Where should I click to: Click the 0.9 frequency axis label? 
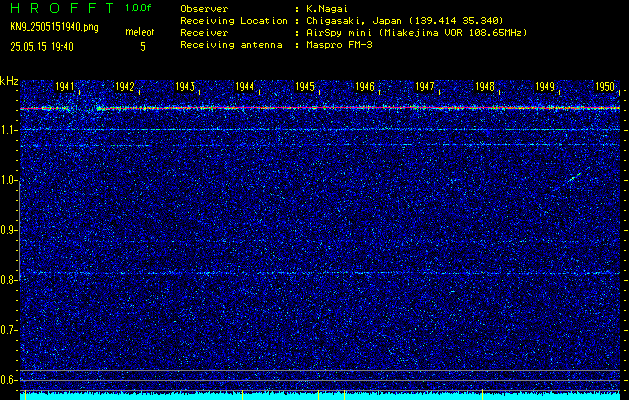9,230
